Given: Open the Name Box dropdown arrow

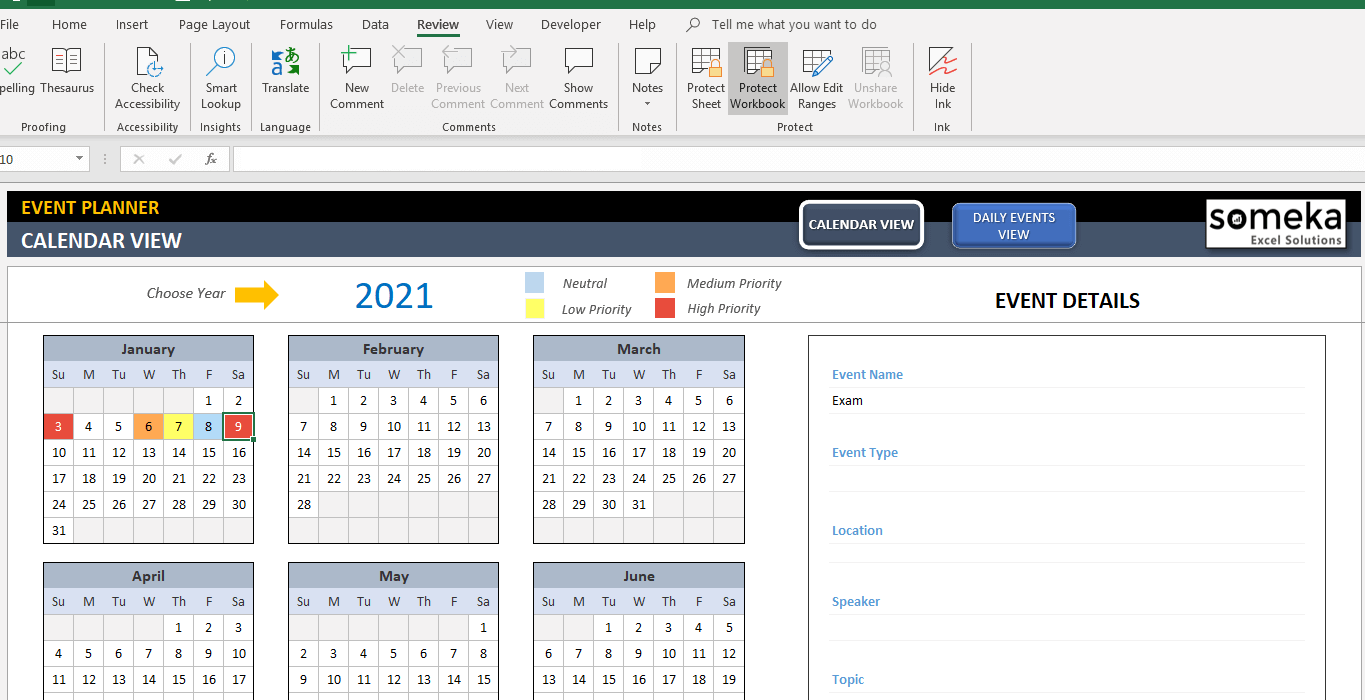Looking at the screenshot, I should [x=79, y=159].
